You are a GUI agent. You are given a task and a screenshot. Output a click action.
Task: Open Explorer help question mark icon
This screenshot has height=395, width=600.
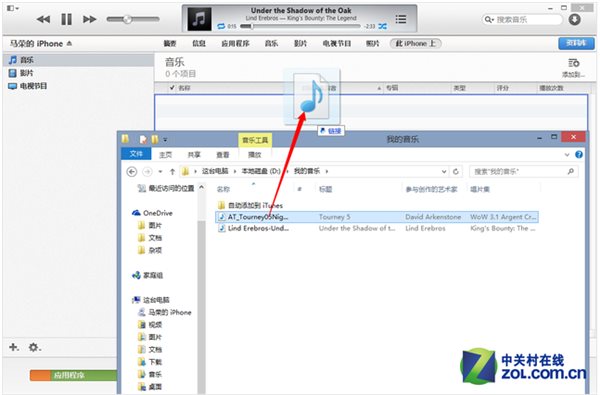[x=579, y=155]
